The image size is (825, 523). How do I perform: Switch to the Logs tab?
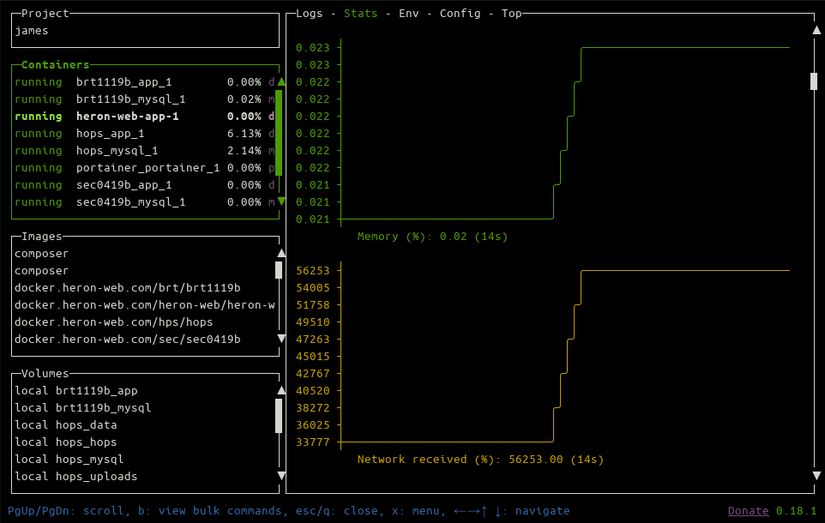click(x=309, y=13)
